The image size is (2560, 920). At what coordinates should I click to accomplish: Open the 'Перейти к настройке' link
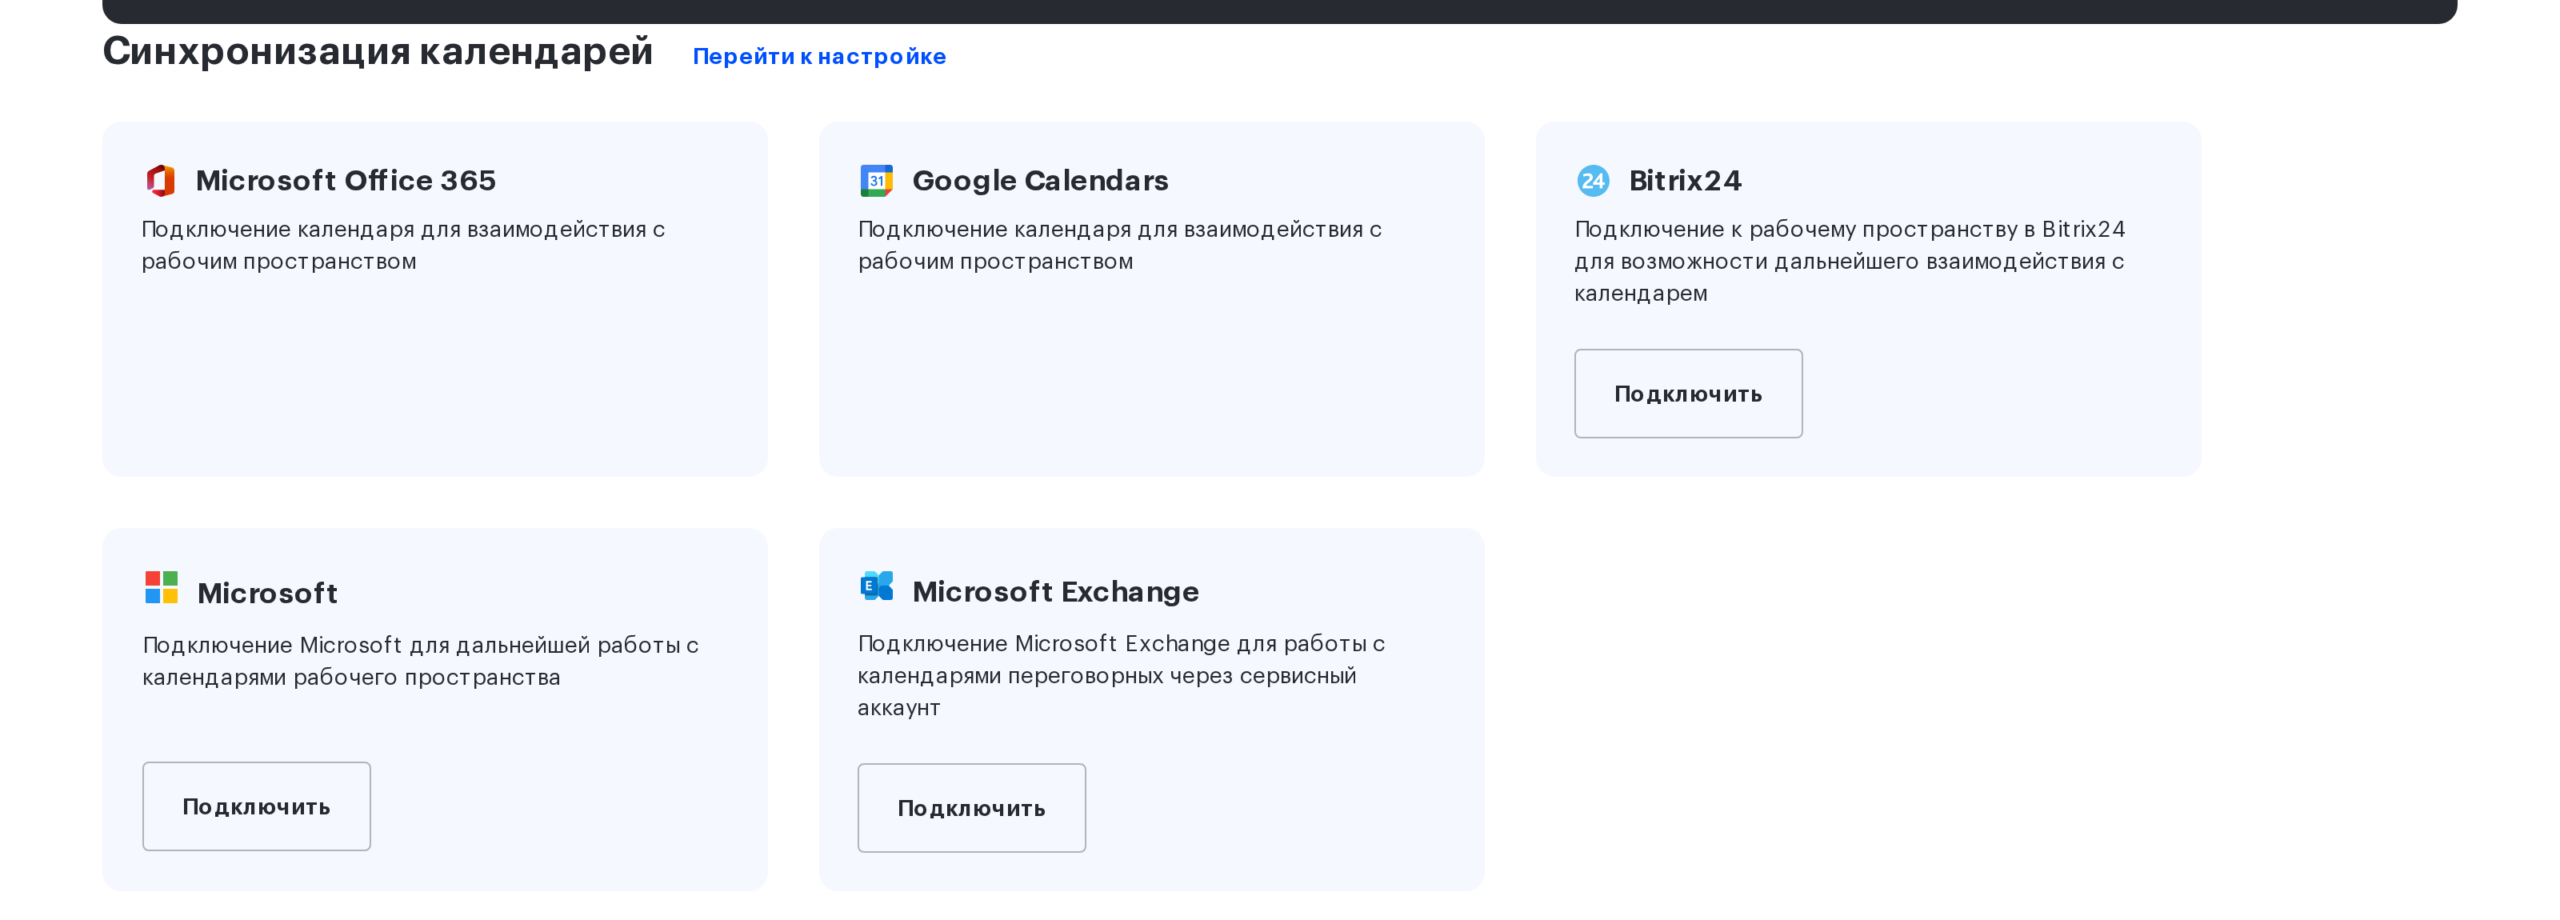(819, 56)
